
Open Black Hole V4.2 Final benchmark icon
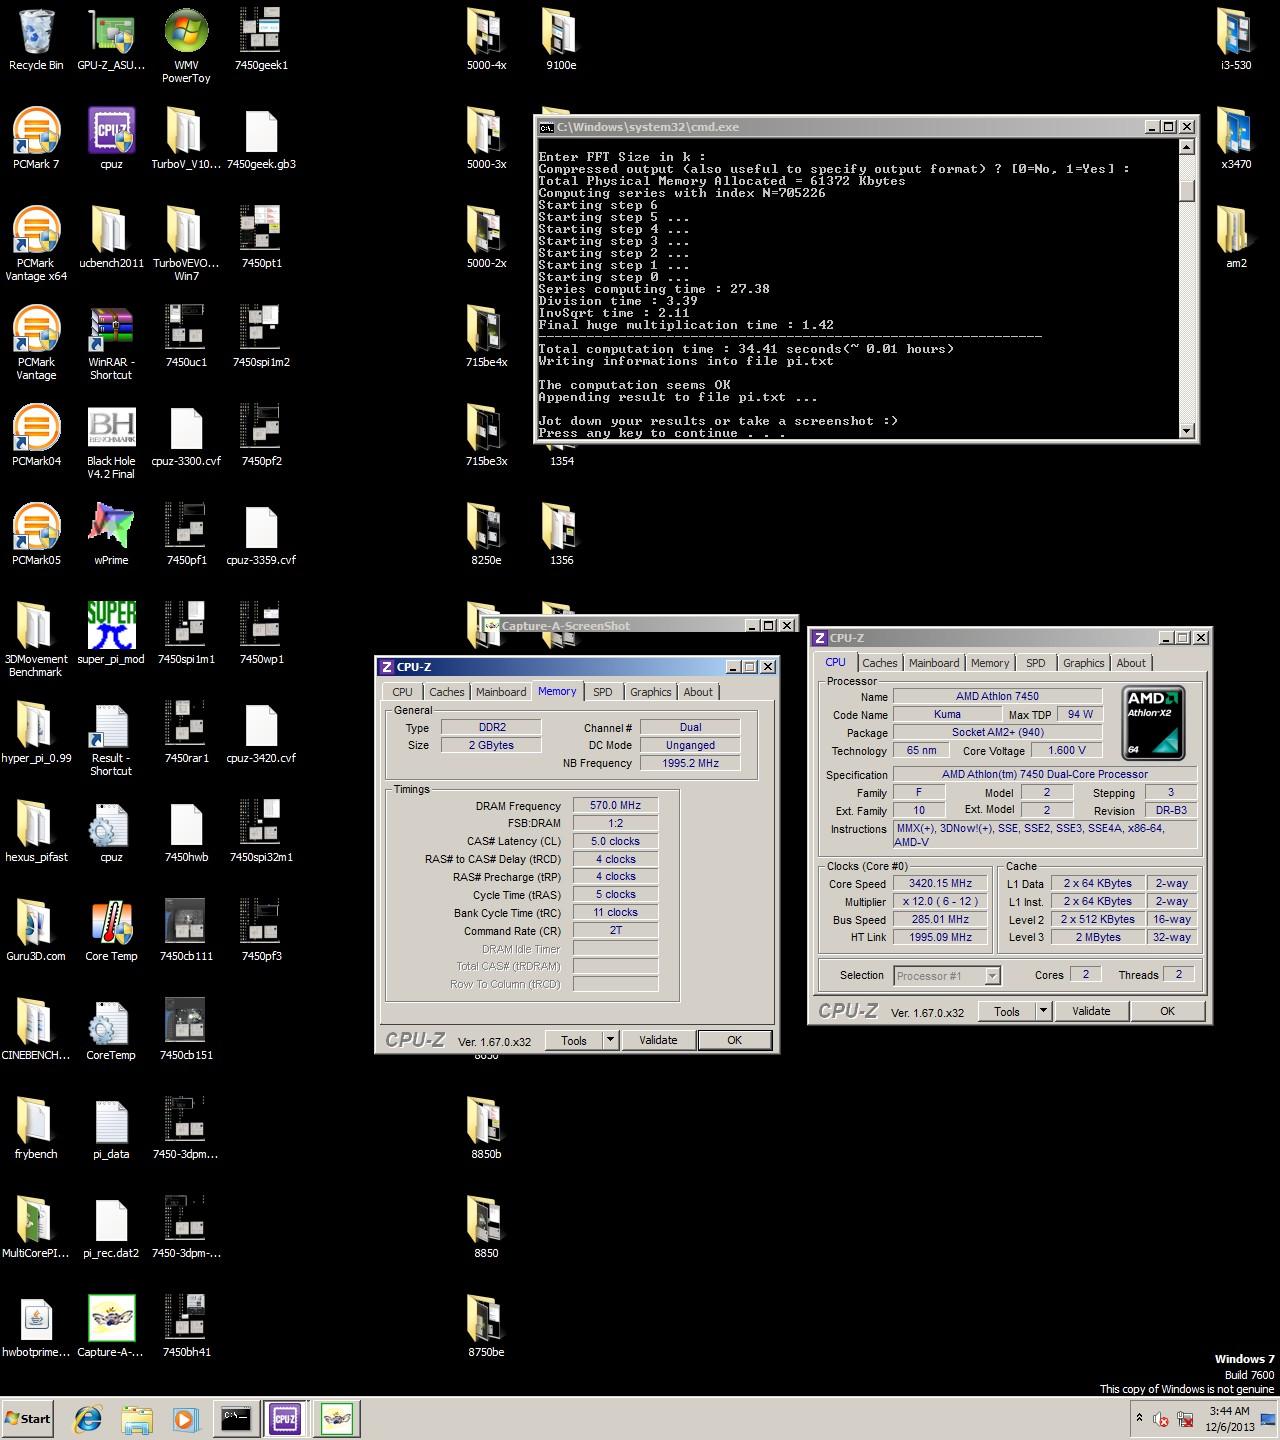[x=111, y=442]
